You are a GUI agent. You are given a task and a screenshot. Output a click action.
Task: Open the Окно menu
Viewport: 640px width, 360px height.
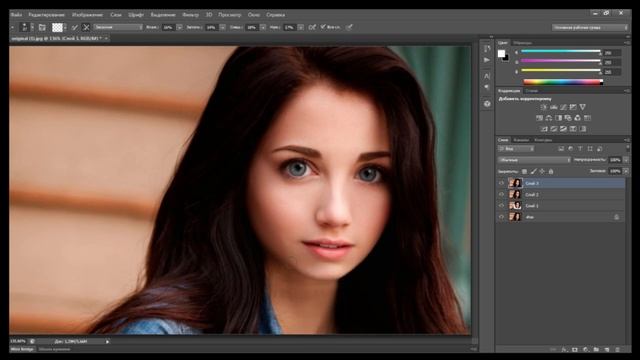click(x=253, y=15)
